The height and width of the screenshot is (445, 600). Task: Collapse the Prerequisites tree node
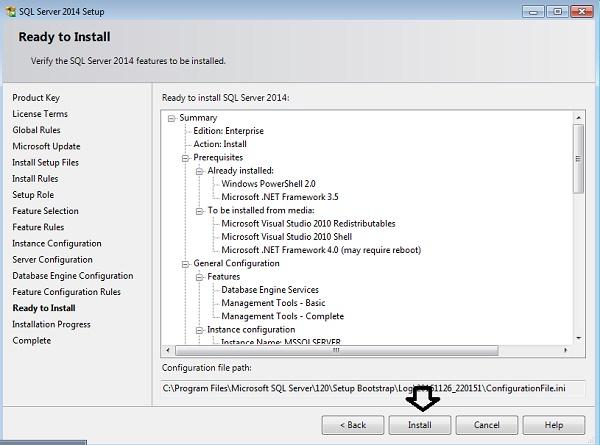[x=185, y=158]
